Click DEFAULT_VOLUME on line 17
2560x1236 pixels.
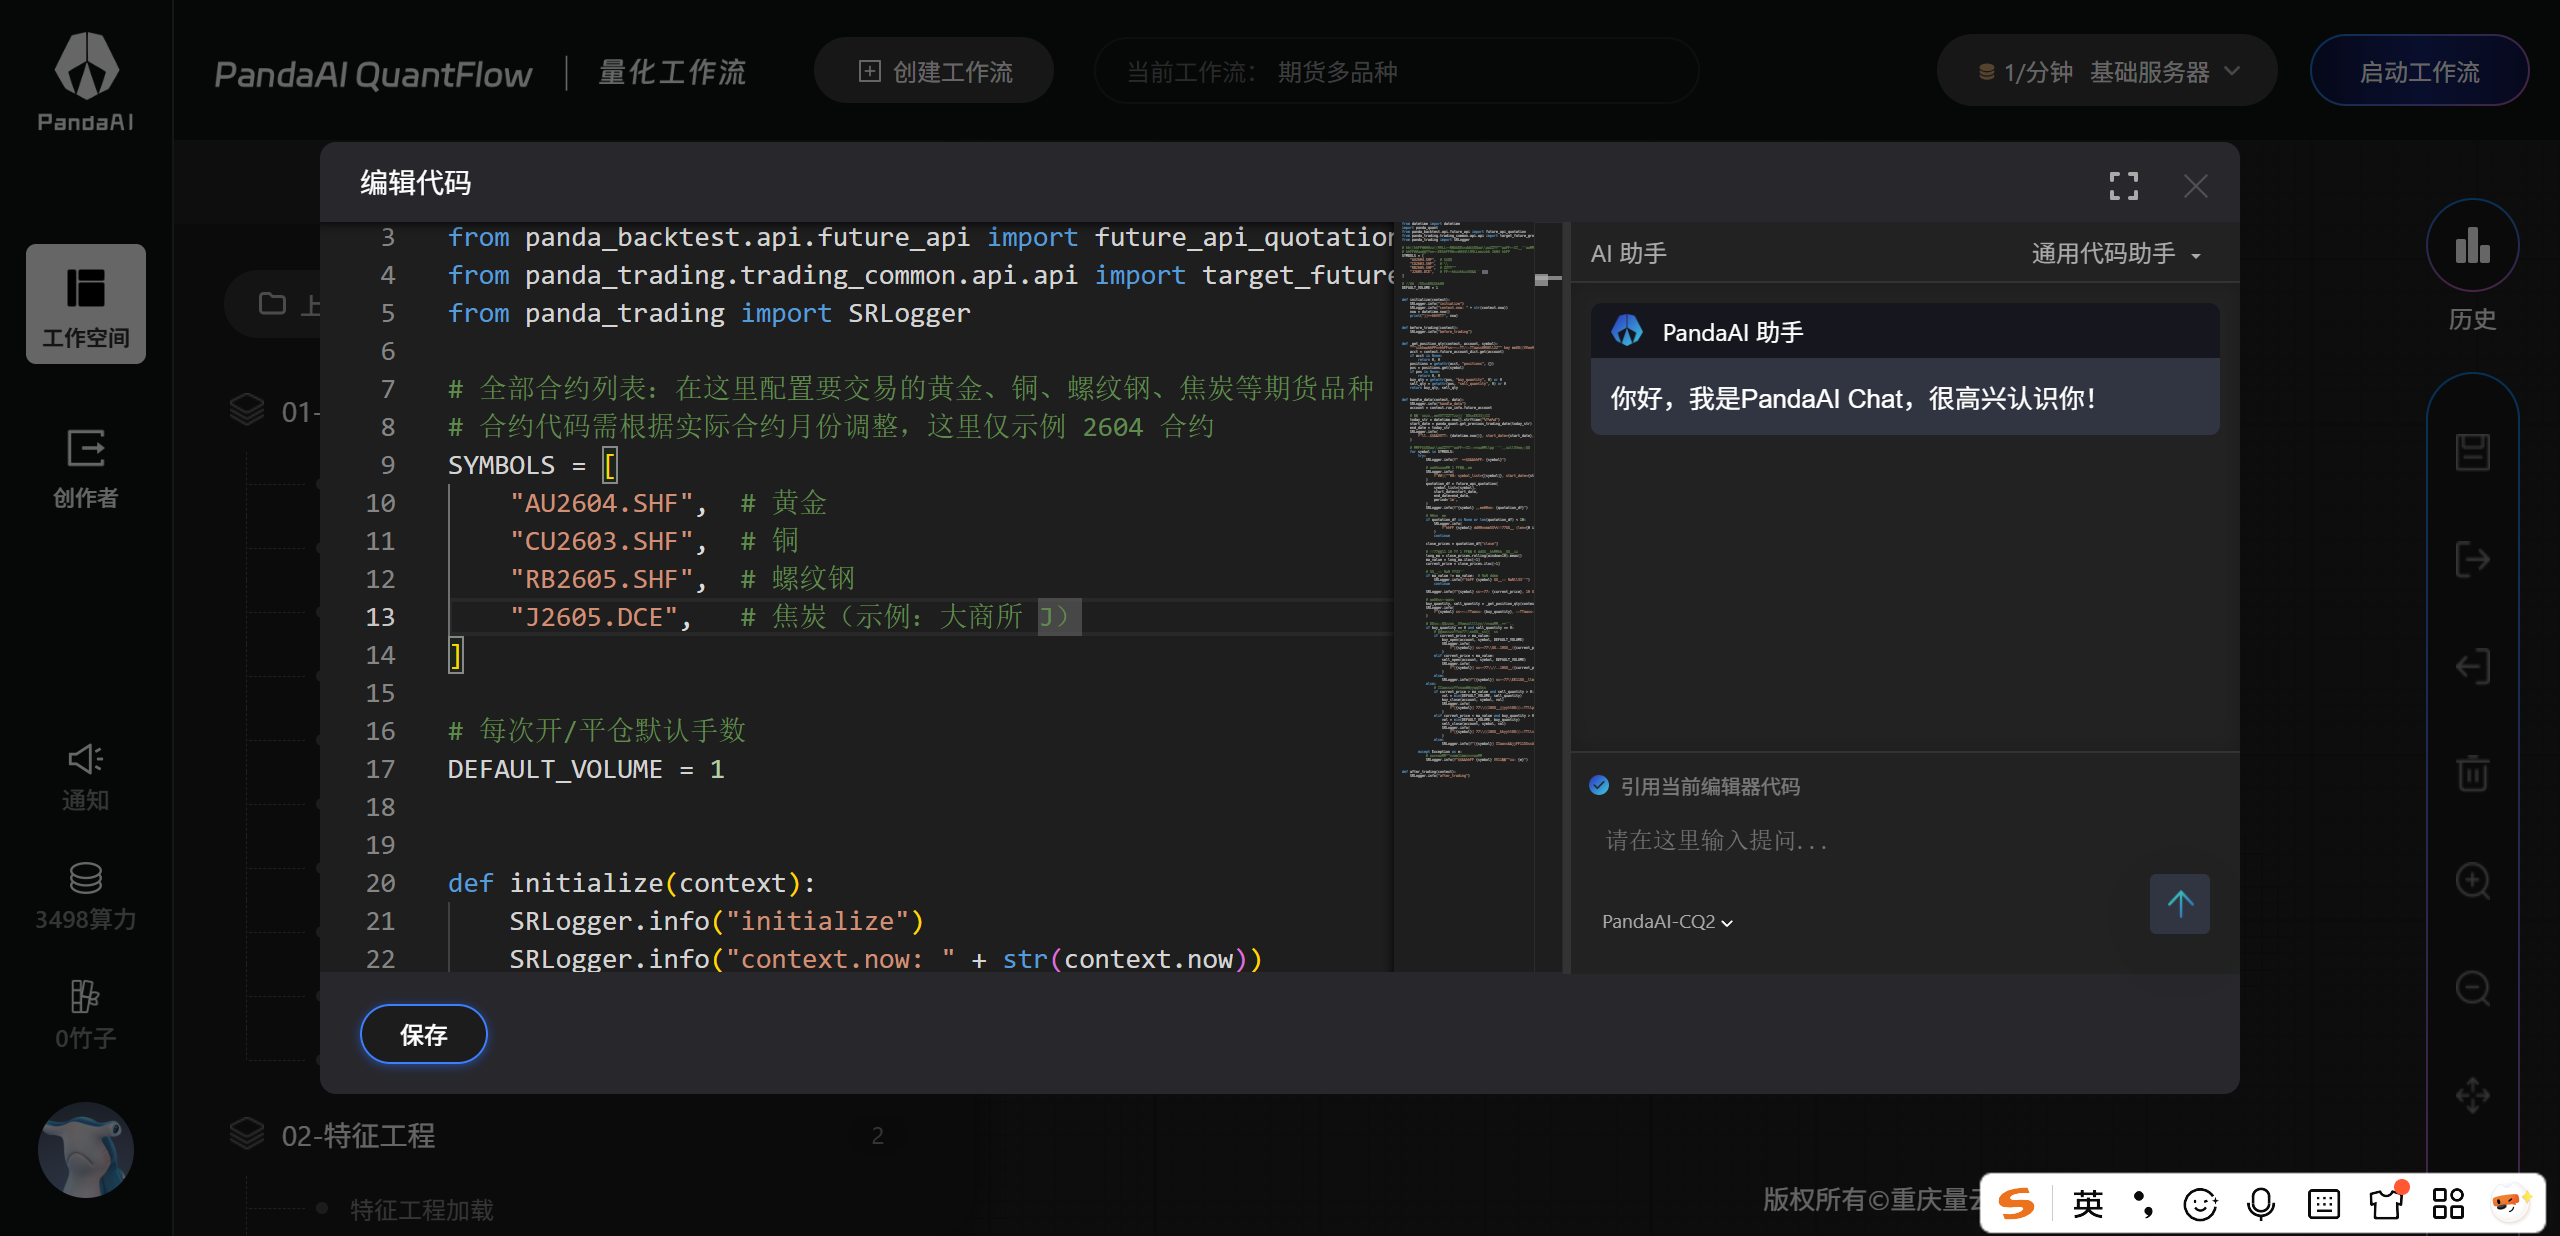point(555,769)
